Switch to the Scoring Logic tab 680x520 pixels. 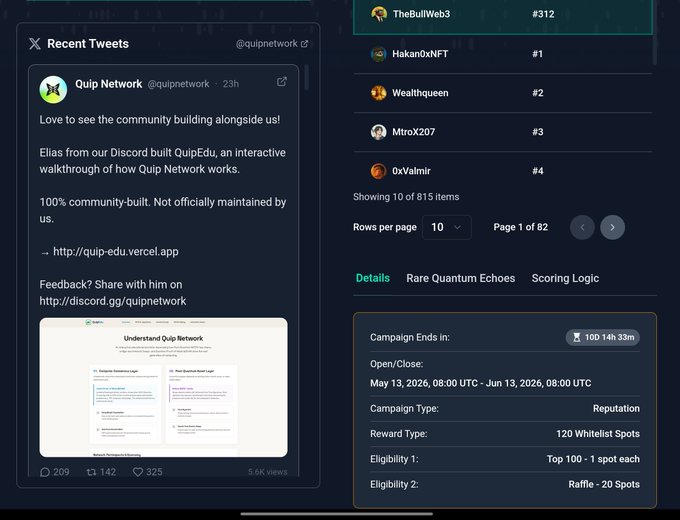pos(565,278)
